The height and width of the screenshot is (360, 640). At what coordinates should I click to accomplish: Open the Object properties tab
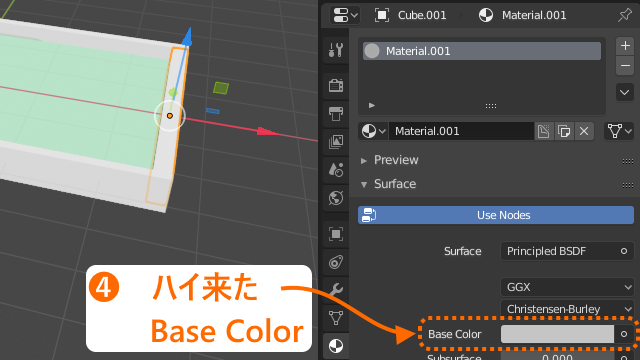tap(336, 234)
